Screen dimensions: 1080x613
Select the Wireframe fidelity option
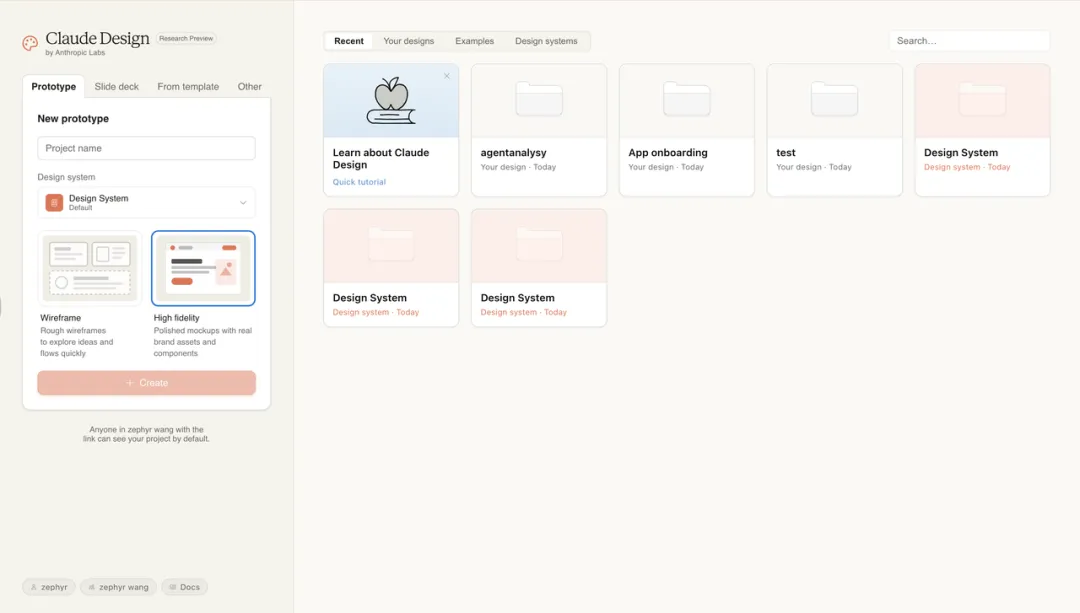click(x=91, y=268)
